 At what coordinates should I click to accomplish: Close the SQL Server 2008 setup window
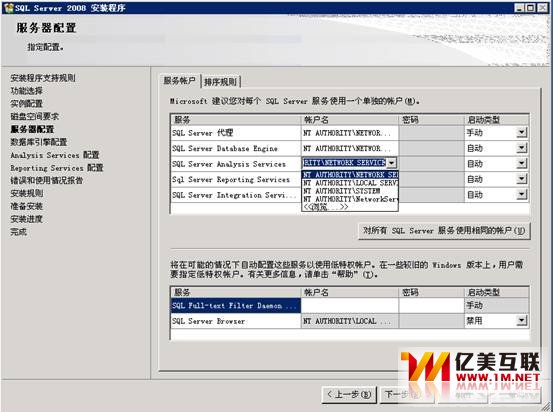click(542, 8)
